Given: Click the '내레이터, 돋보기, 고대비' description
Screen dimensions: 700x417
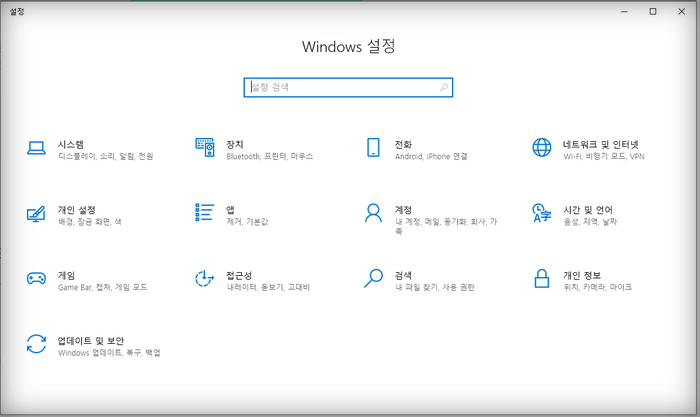Looking at the screenshot, I should click(268, 287).
